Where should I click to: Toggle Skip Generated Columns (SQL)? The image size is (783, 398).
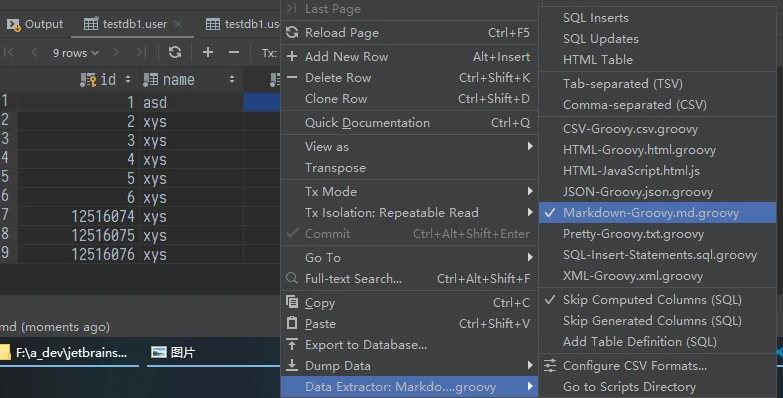[x=657, y=321]
